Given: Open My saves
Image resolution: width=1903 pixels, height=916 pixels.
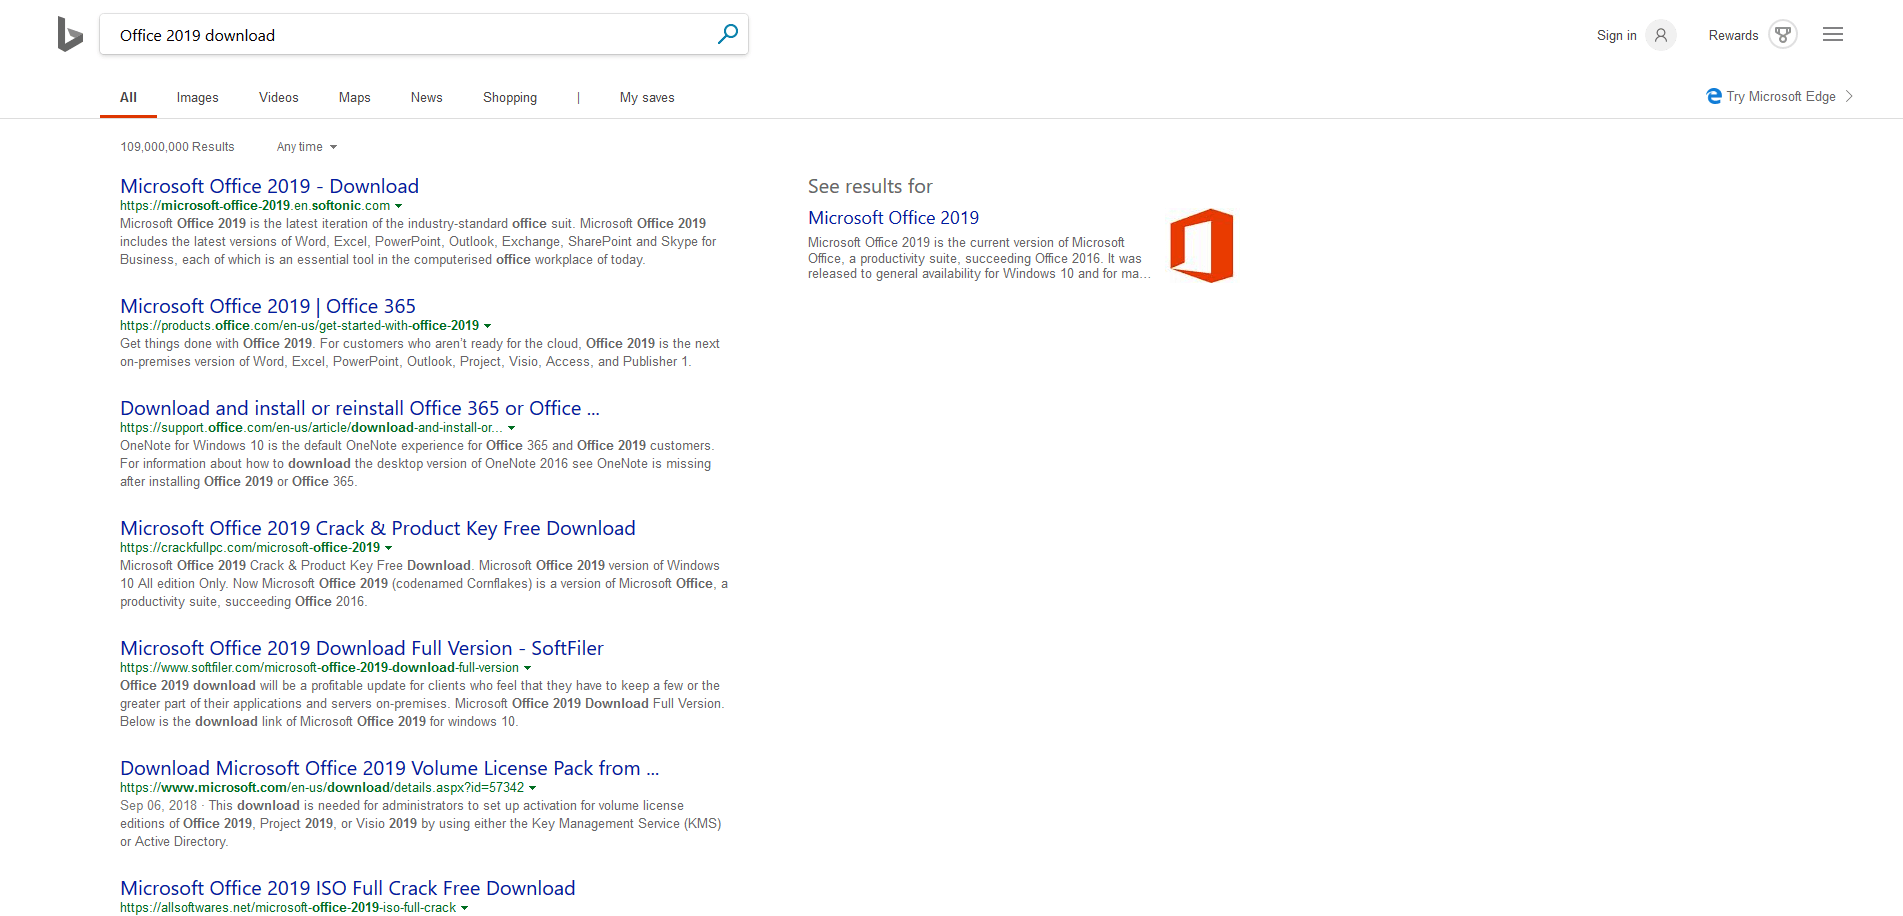Looking at the screenshot, I should (x=647, y=97).
